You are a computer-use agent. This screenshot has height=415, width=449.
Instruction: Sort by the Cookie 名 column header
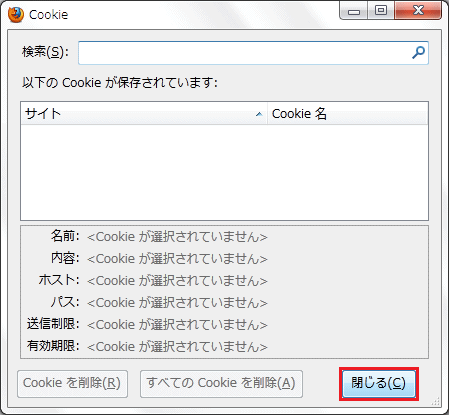tap(348, 114)
